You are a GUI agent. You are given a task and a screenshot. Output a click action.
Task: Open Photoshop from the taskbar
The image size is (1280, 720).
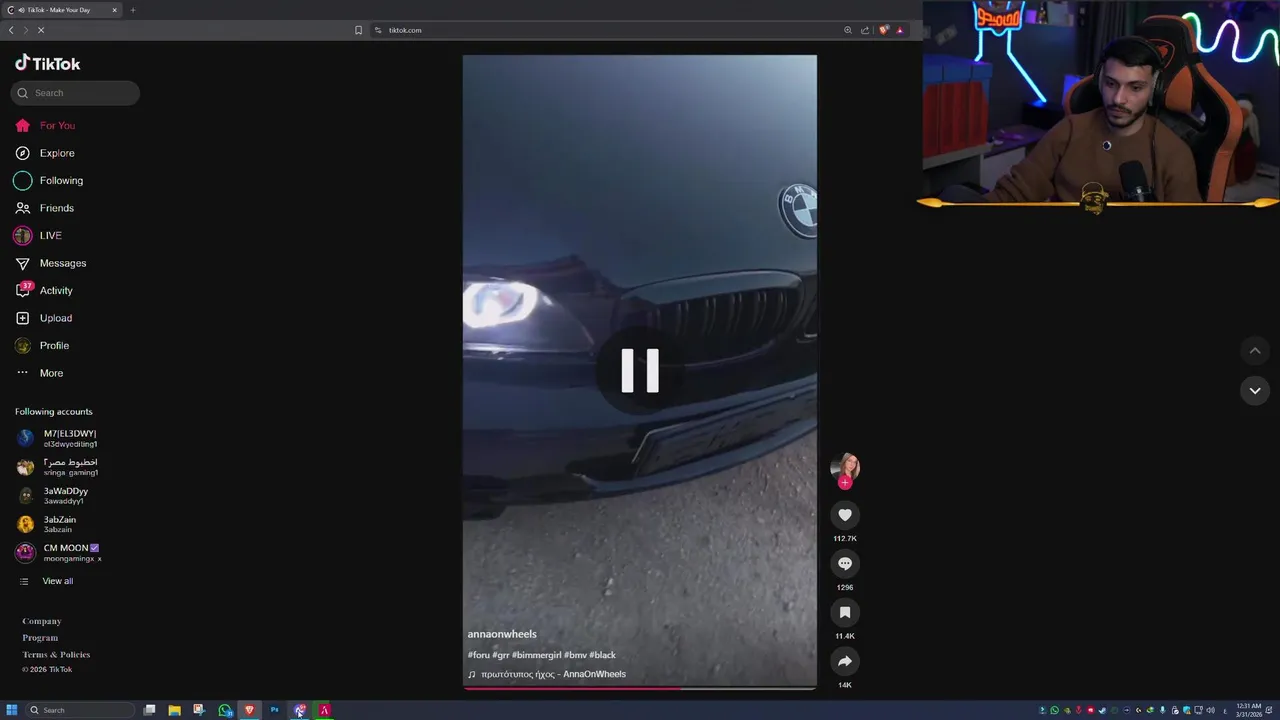pos(274,710)
